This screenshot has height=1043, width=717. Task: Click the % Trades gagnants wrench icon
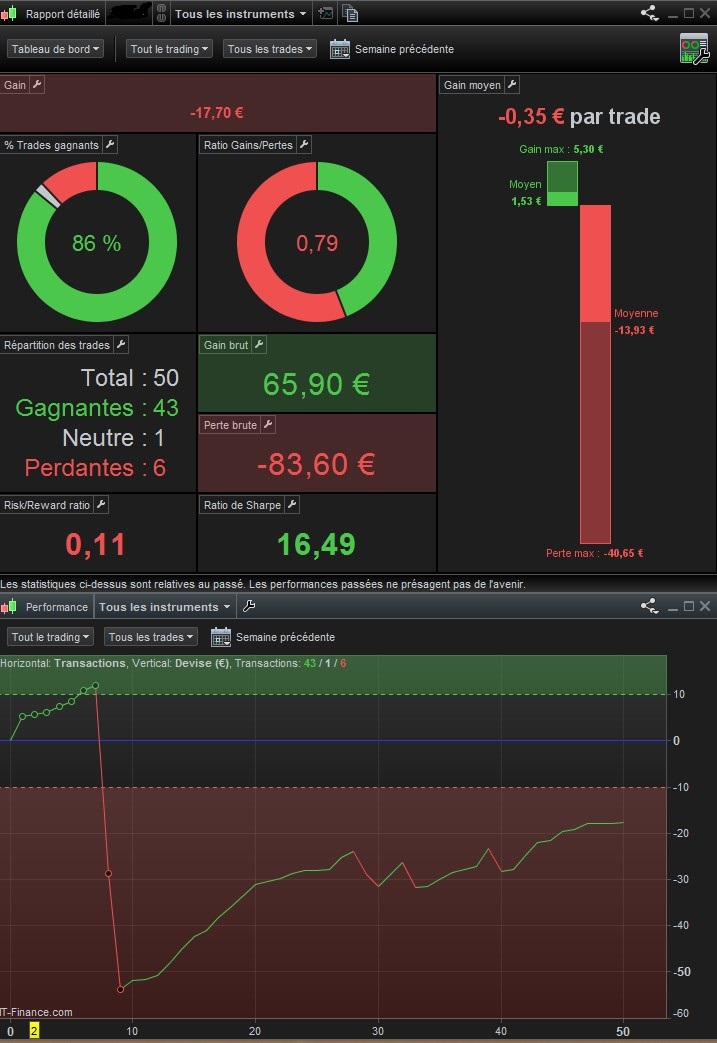pyautogui.click(x=110, y=144)
